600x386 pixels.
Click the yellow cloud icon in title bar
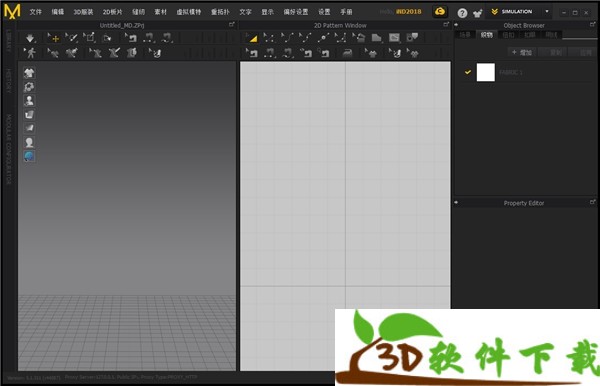pyautogui.click(x=440, y=11)
